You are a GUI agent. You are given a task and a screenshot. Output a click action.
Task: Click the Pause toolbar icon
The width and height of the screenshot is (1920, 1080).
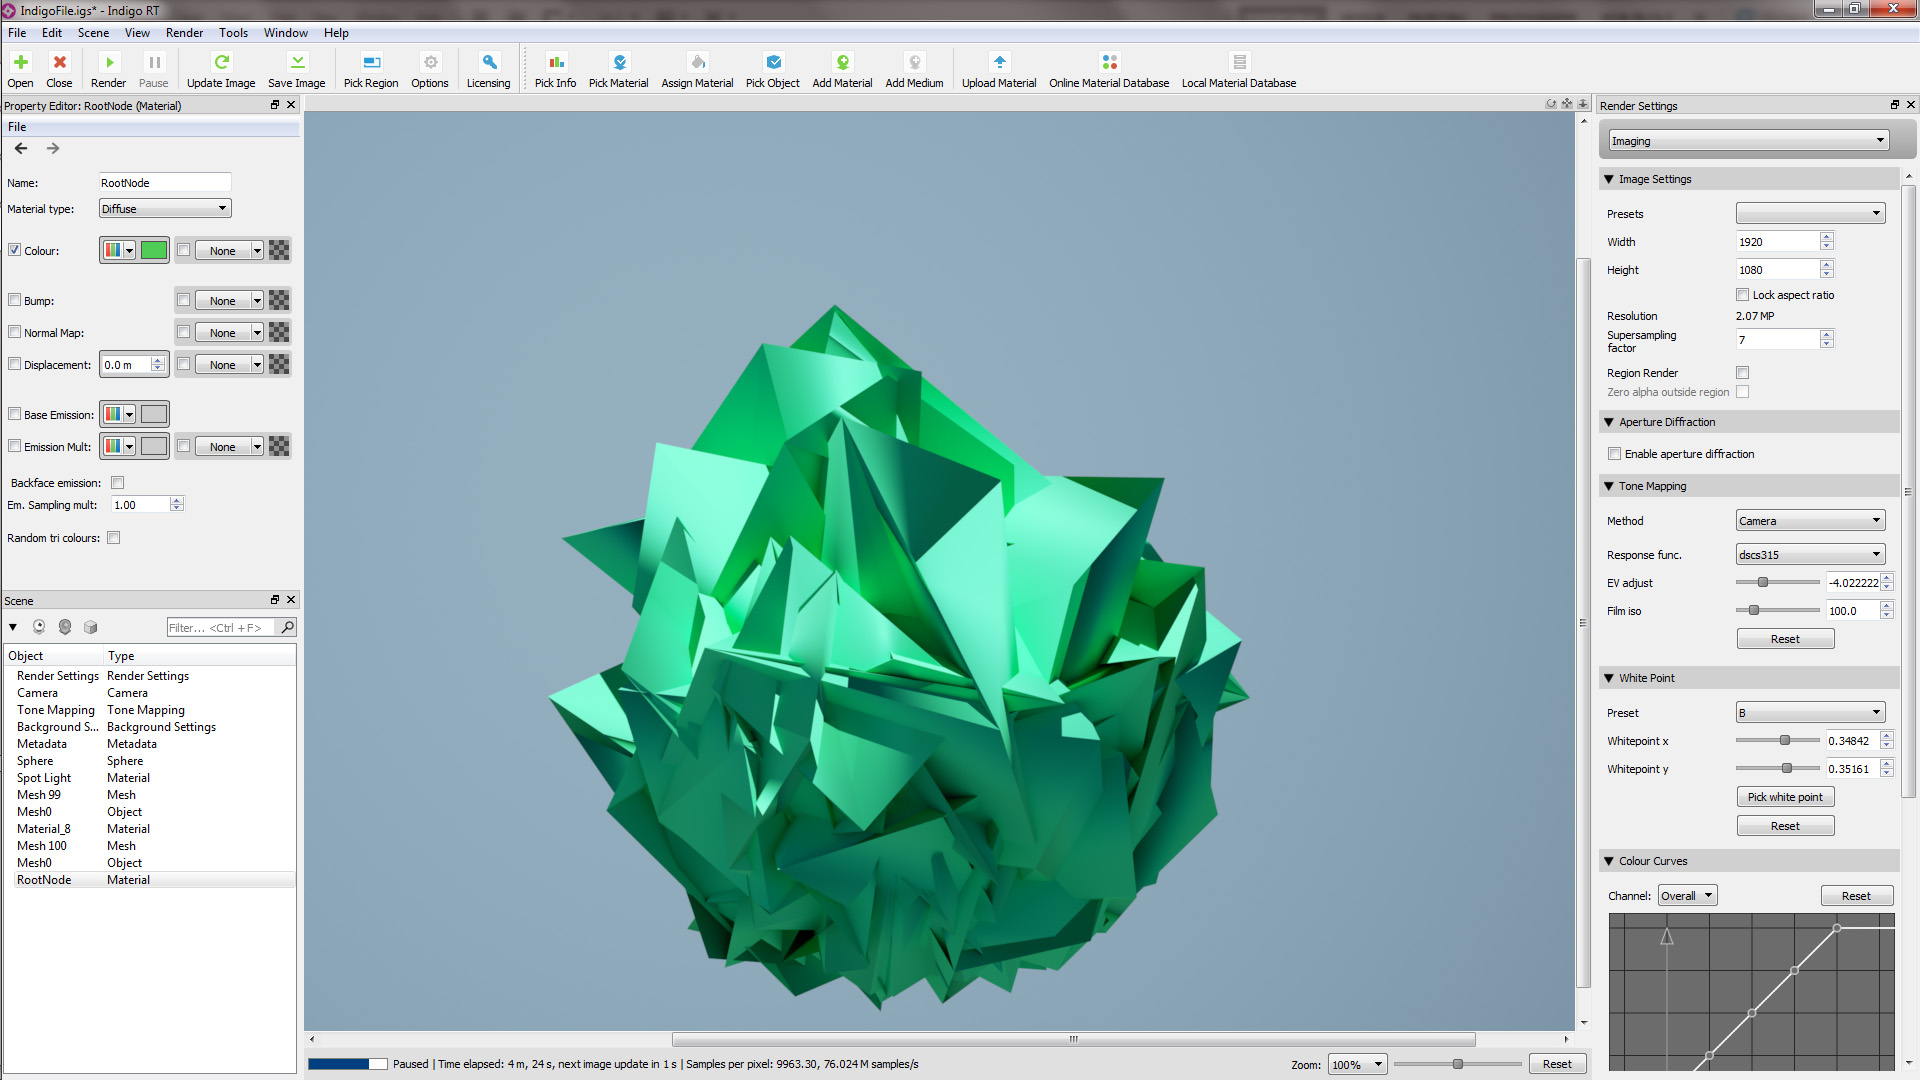click(x=154, y=62)
